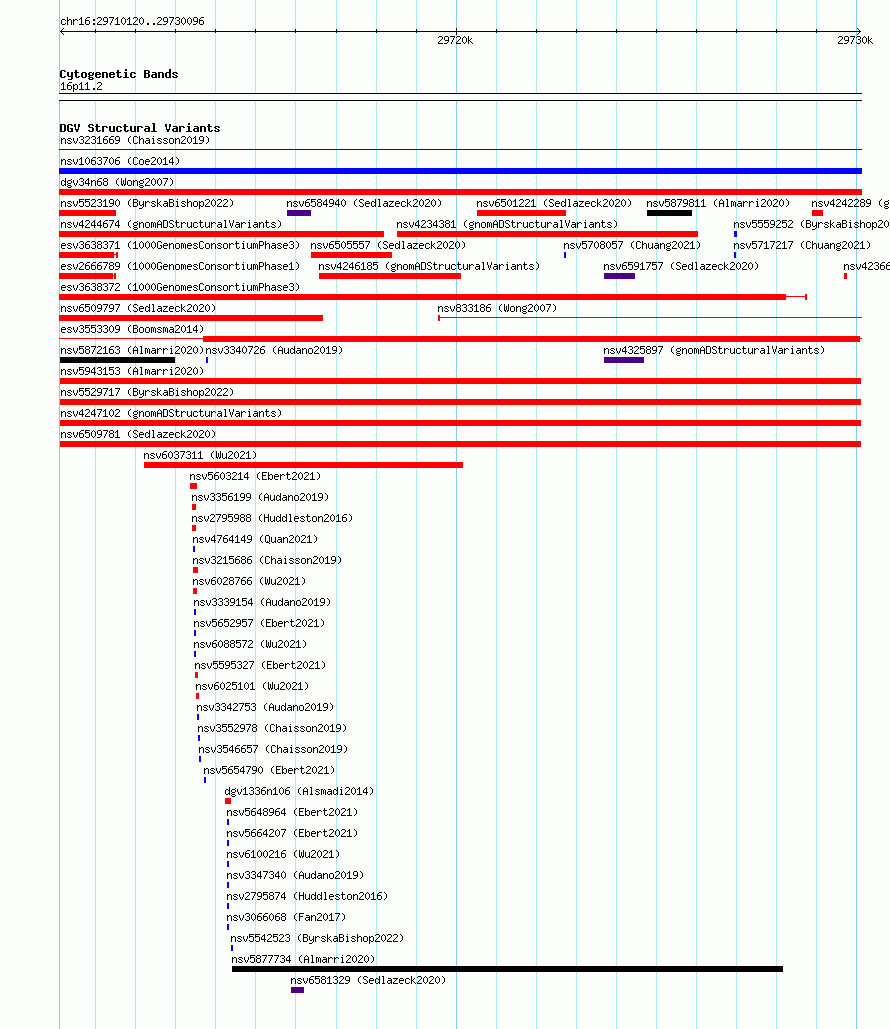The image size is (890, 1029).
Task: Open the nsv3342753 (Audano2019) label
Action: [265, 707]
